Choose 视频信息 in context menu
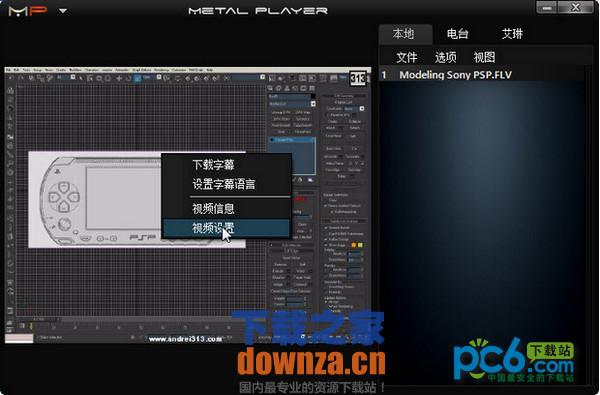Viewport: 600px width, 395px height. pos(226,209)
